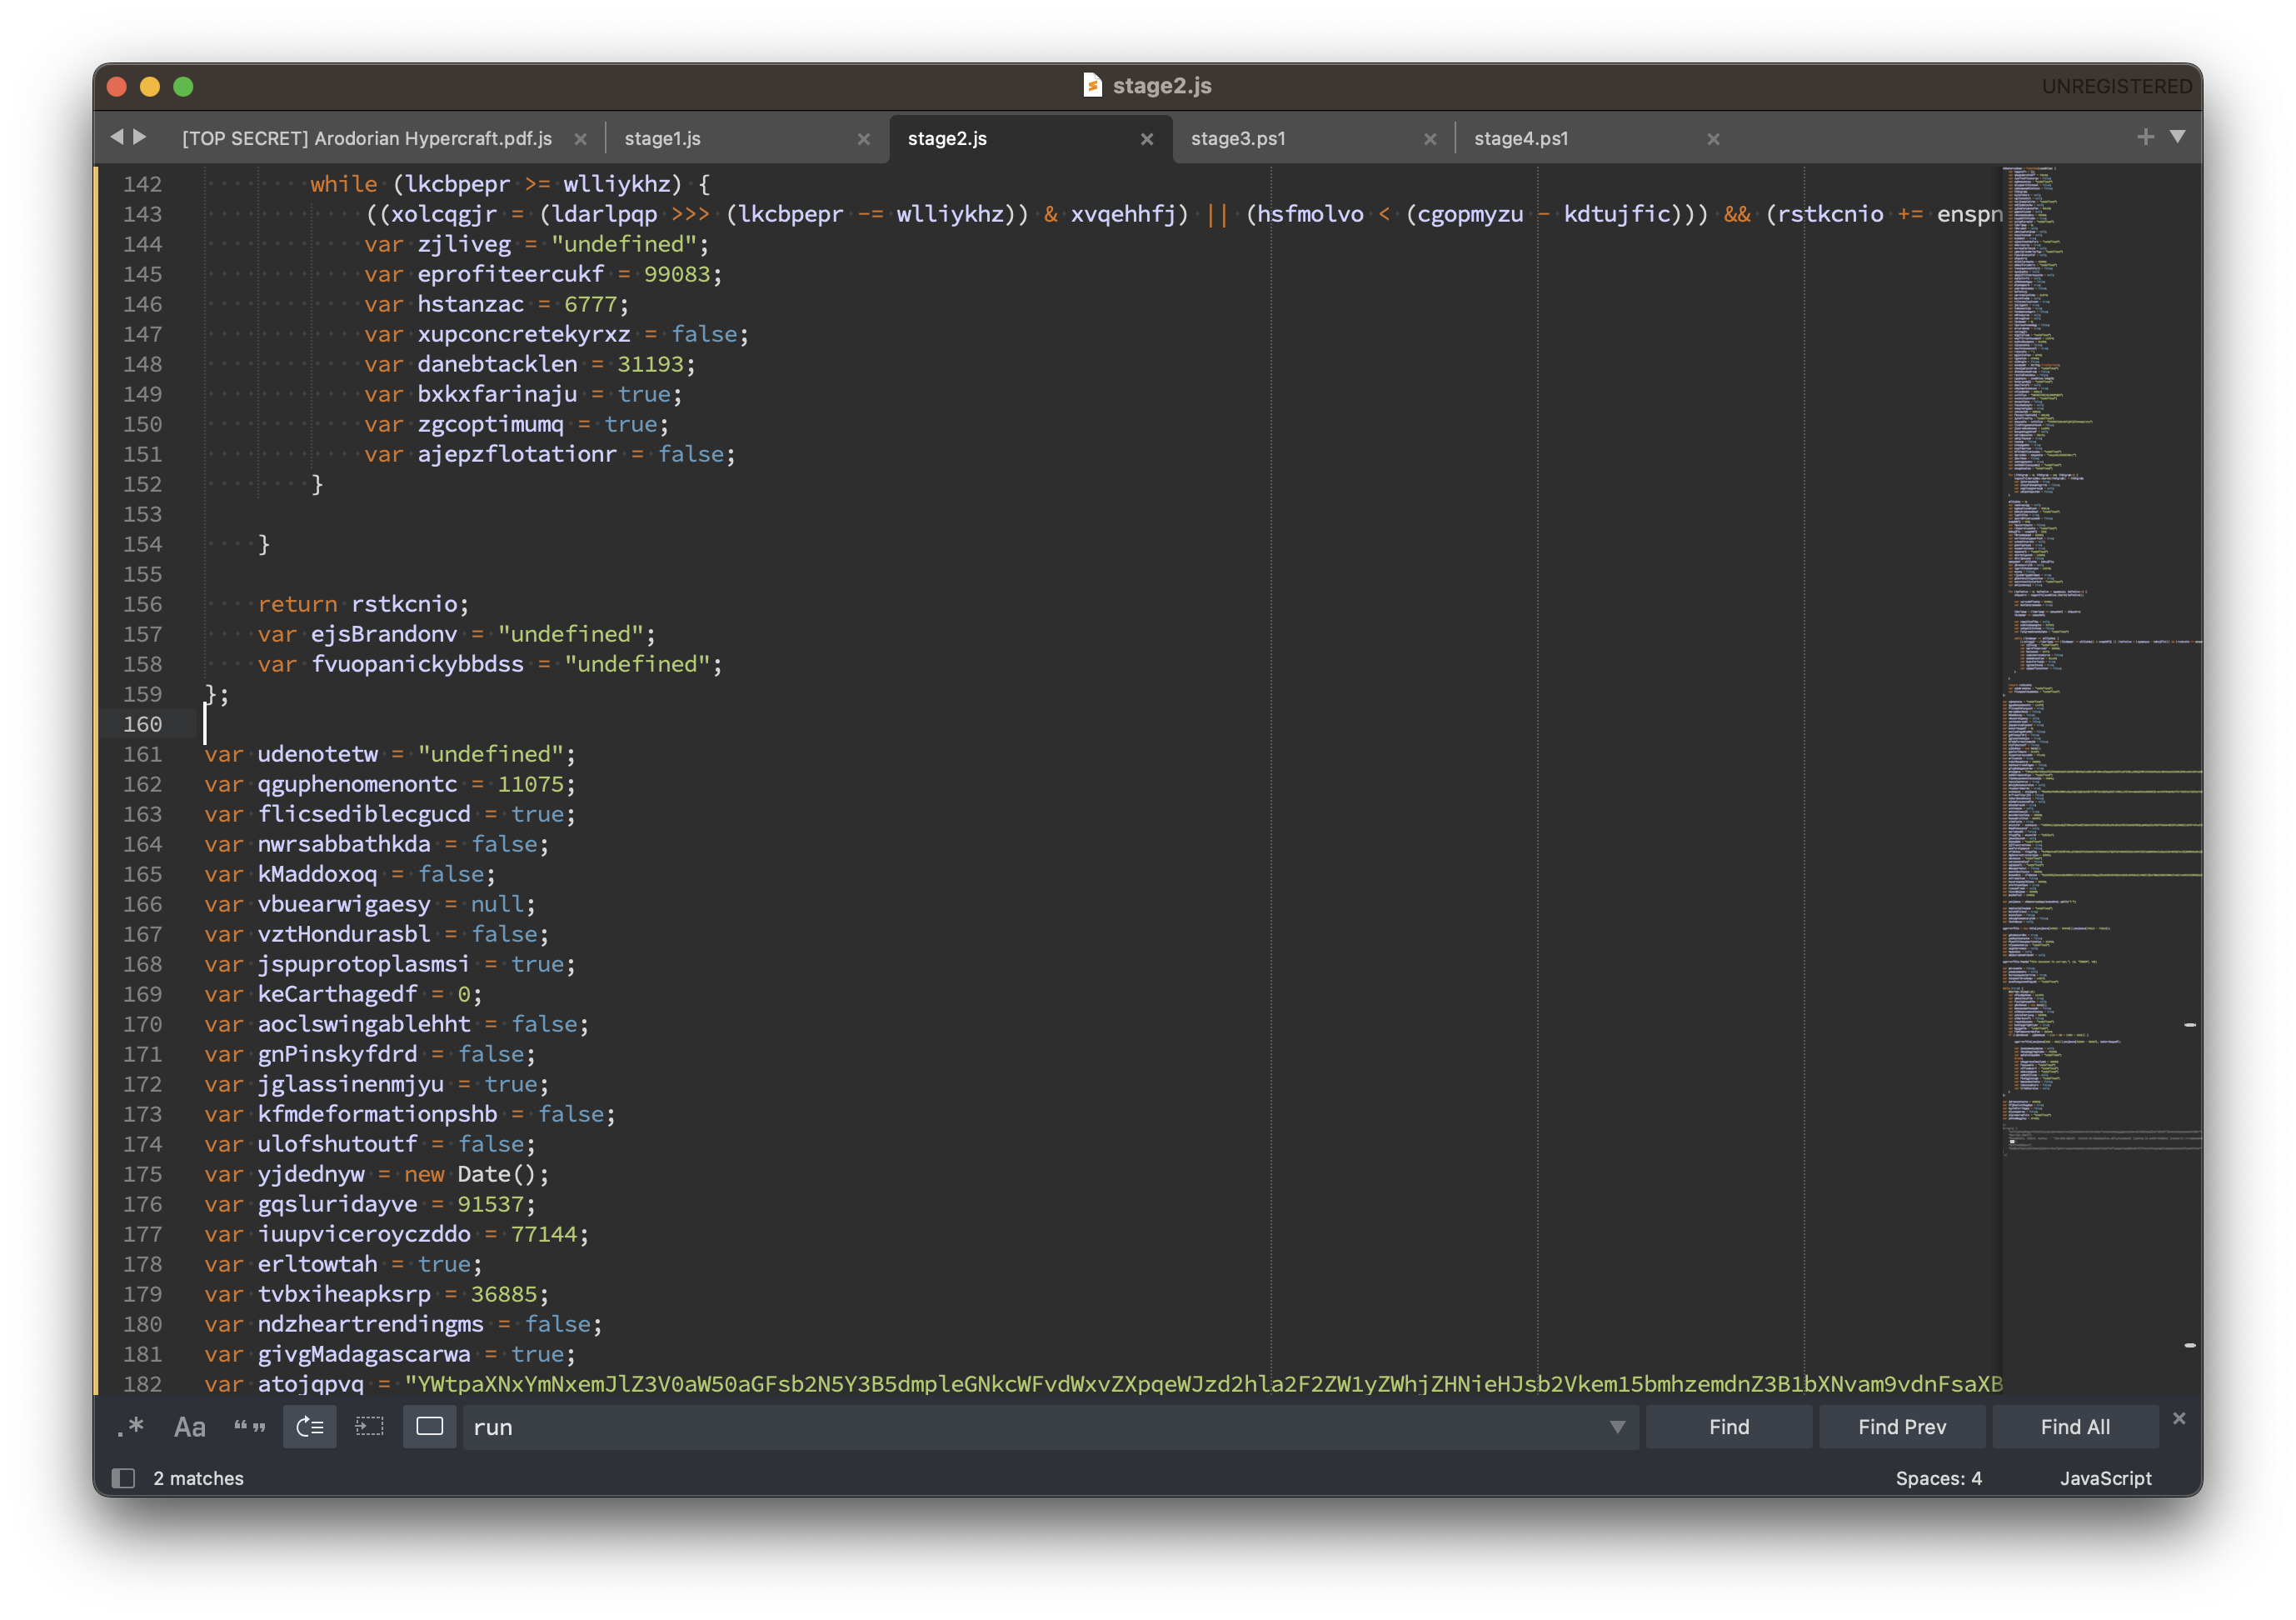Viewport: 2296px width, 1620px height.
Task: Toggle highlight matches icon
Action: 430,1427
